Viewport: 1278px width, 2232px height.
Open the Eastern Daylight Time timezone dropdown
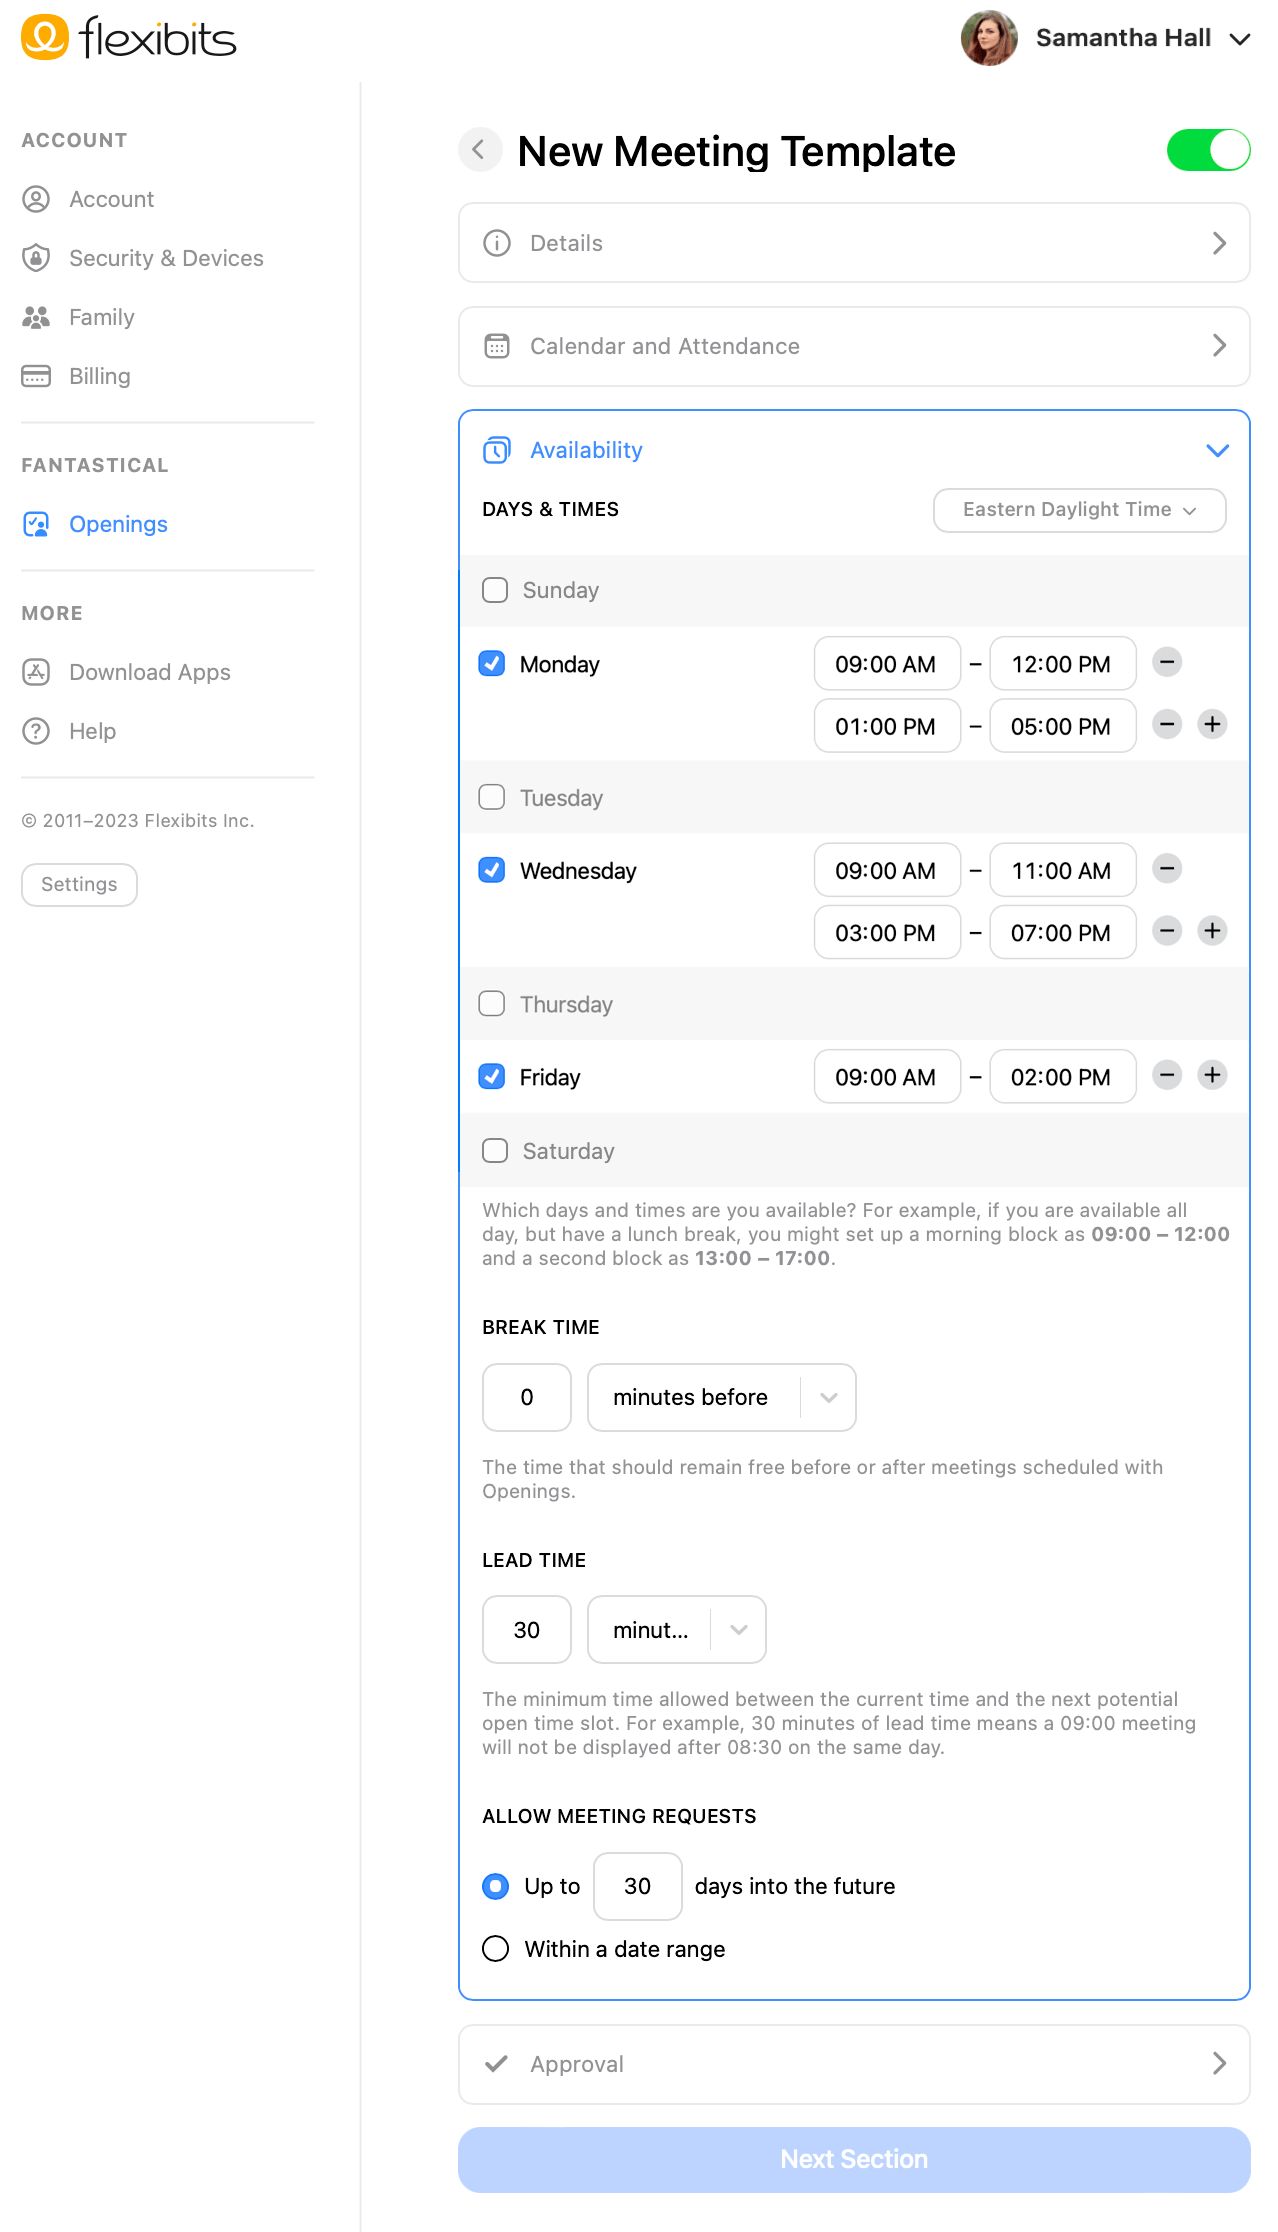click(1079, 510)
